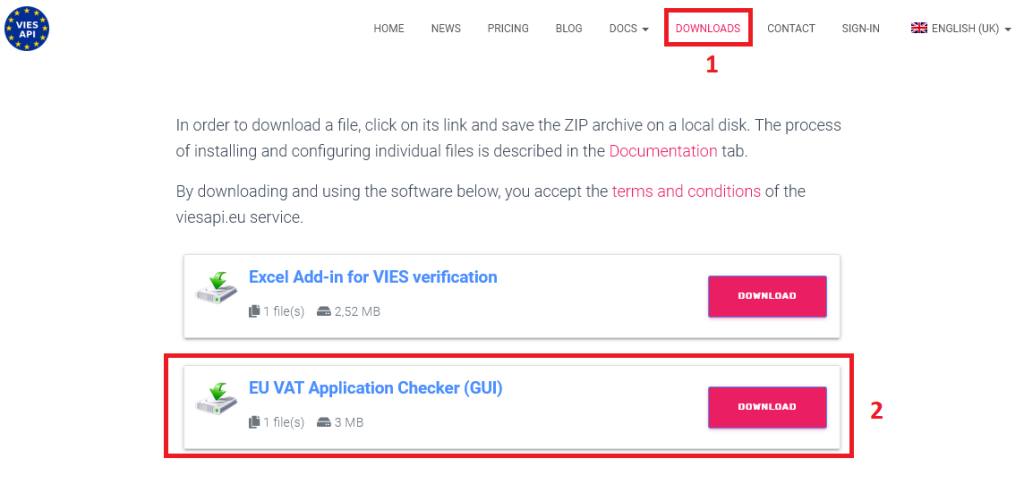The width and height of the screenshot is (1024, 501).
Task: Select the Downloads menu item
Action: tap(708, 29)
